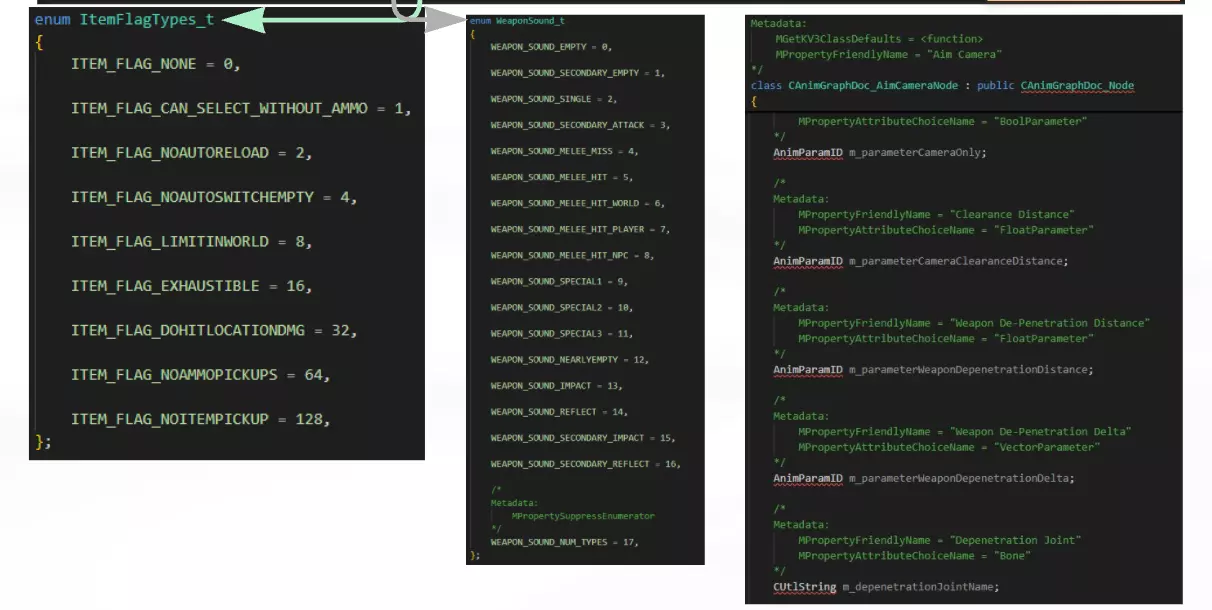Click WEAPON_SOUND_SPECIAL1 = 9 line

pos(559,281)
